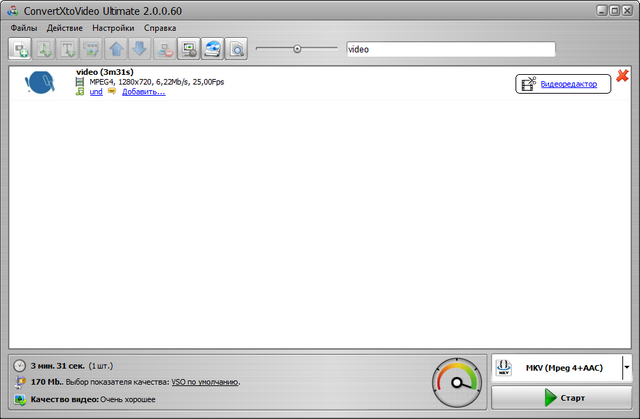Expand the MKV output format dropdown arrow
This screenshot has height=419, width=640.
click(627, 368)
